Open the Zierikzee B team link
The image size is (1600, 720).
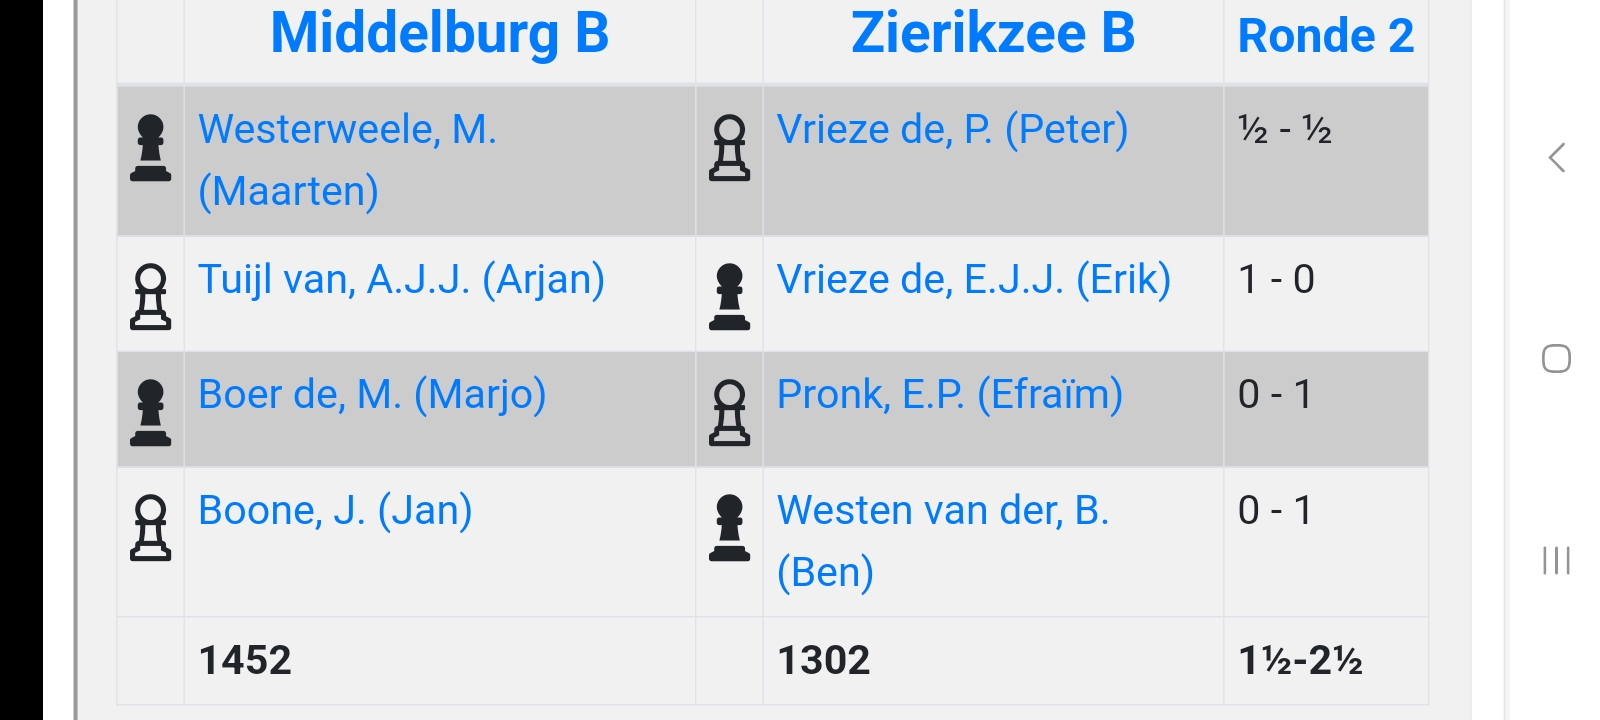tap(992, 34)
